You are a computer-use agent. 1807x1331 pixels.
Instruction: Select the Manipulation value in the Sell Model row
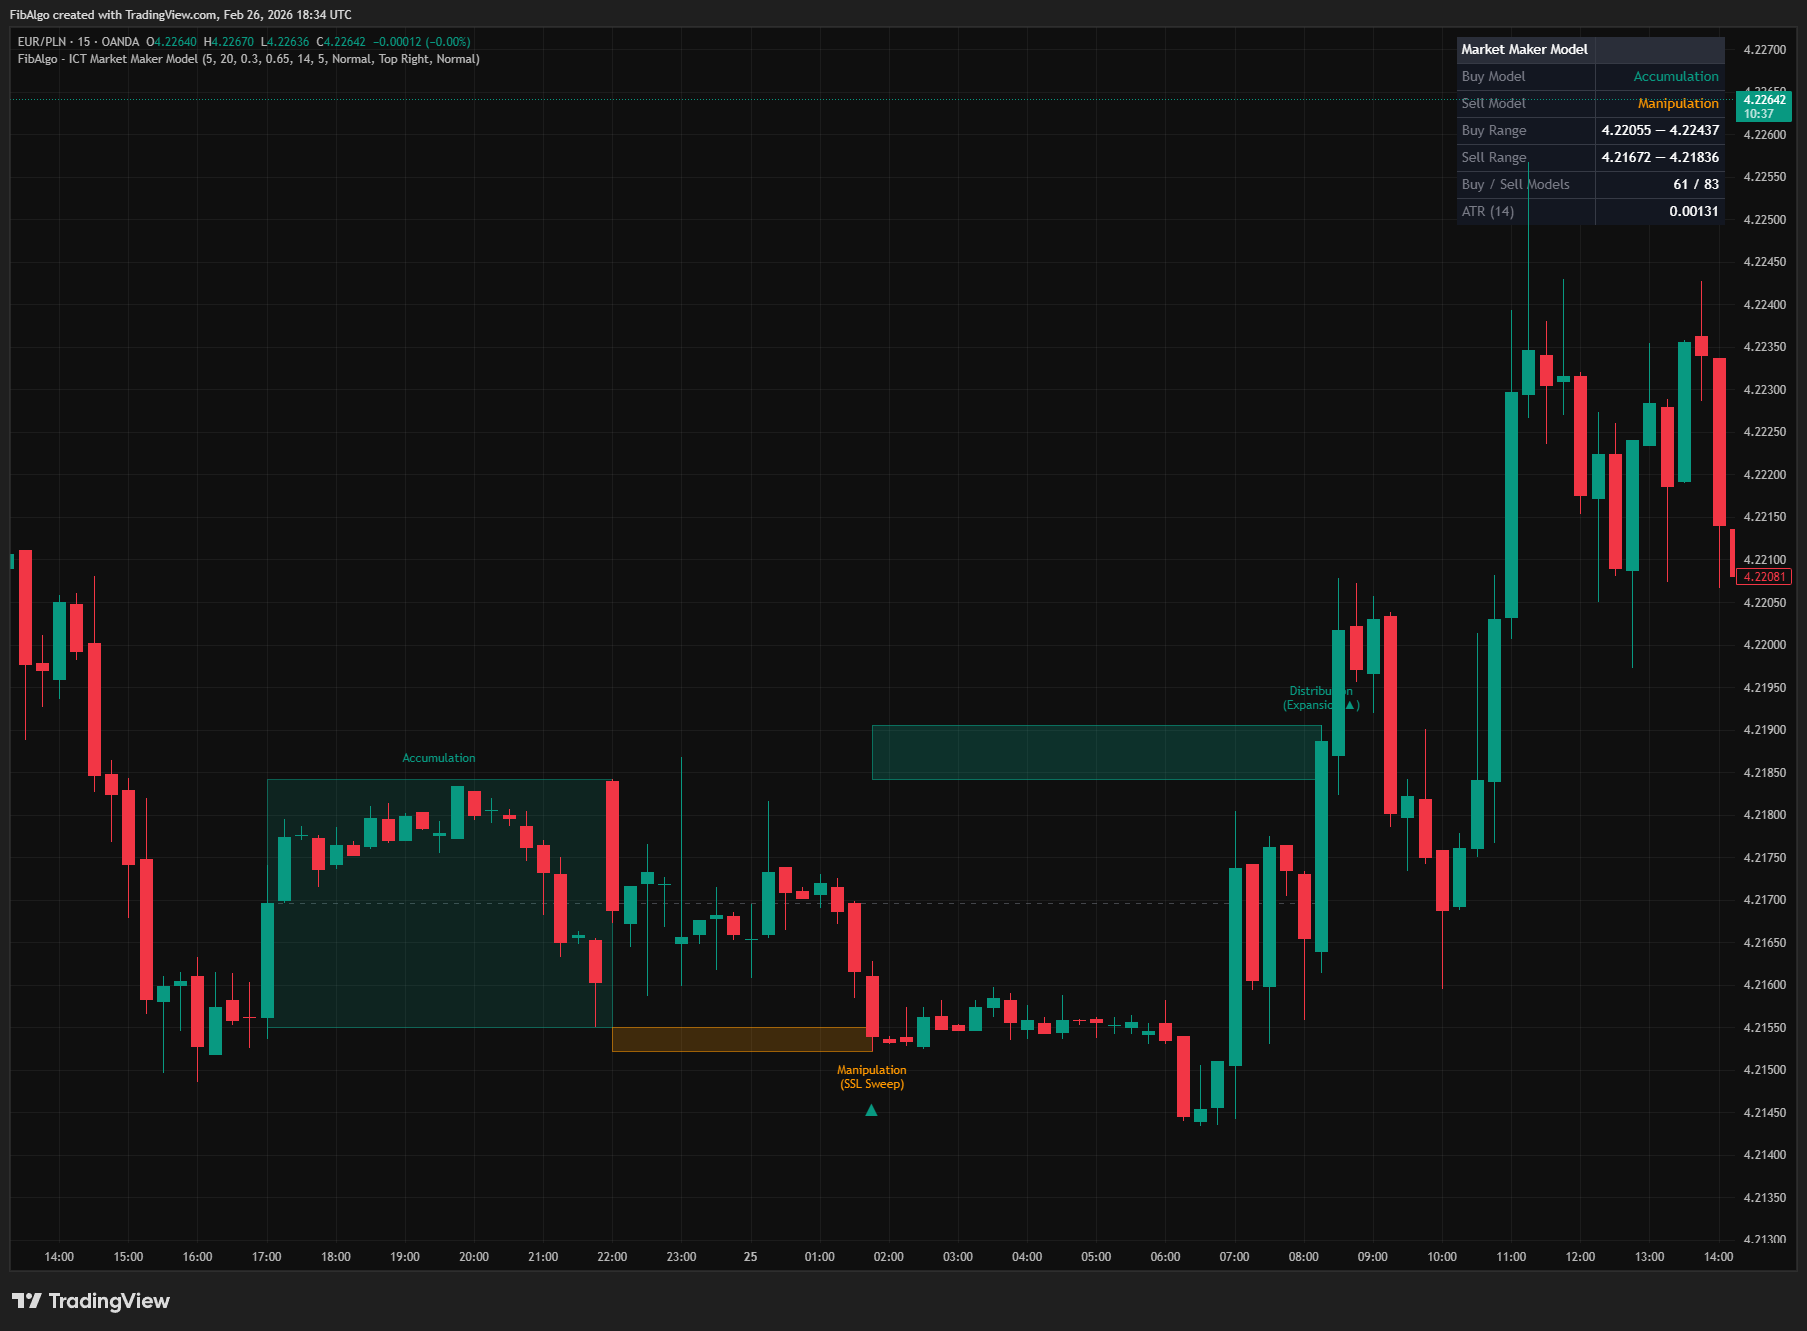point(1679,103)
